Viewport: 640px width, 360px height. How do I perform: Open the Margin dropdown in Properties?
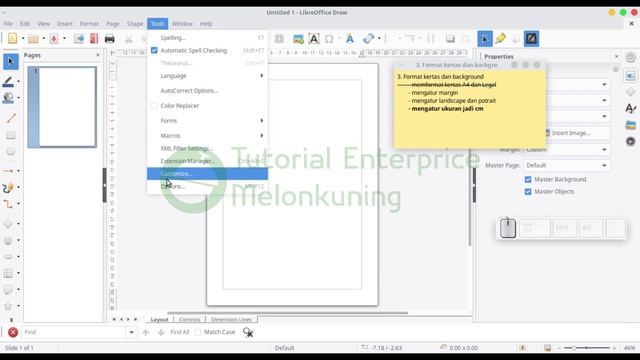click(x=567, y=149)
